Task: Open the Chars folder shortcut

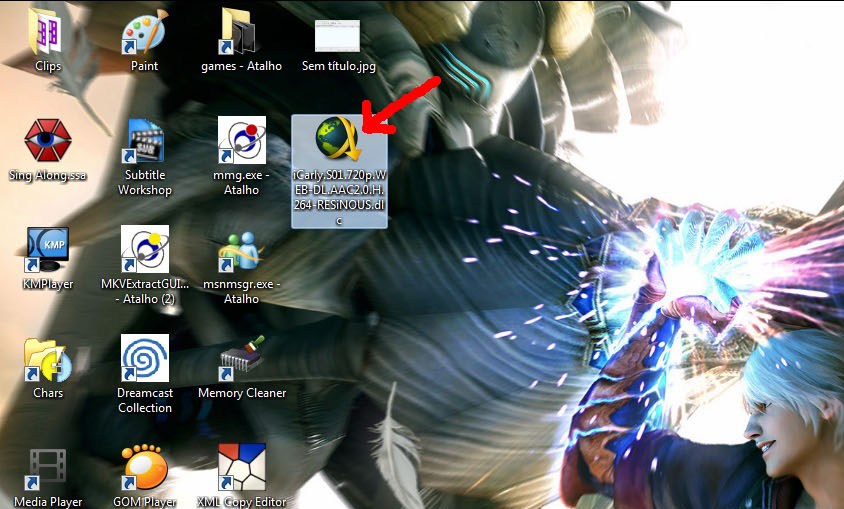Action: [x=47, y=359]
